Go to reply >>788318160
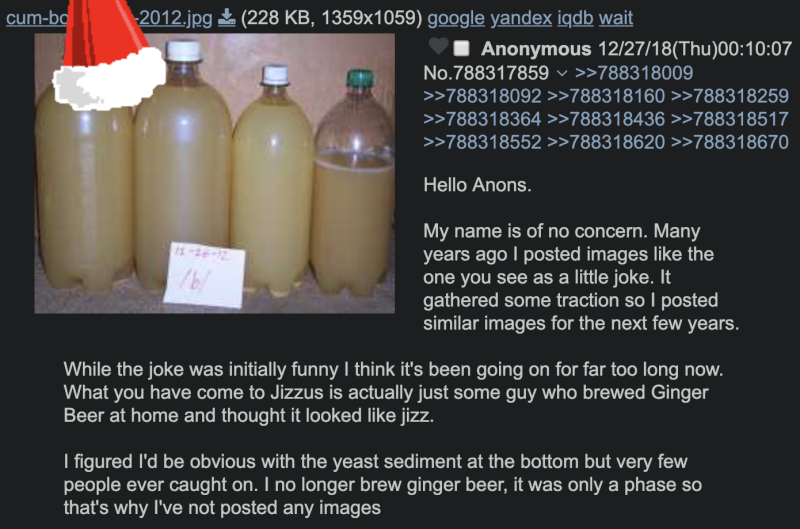 click(606, 96)
